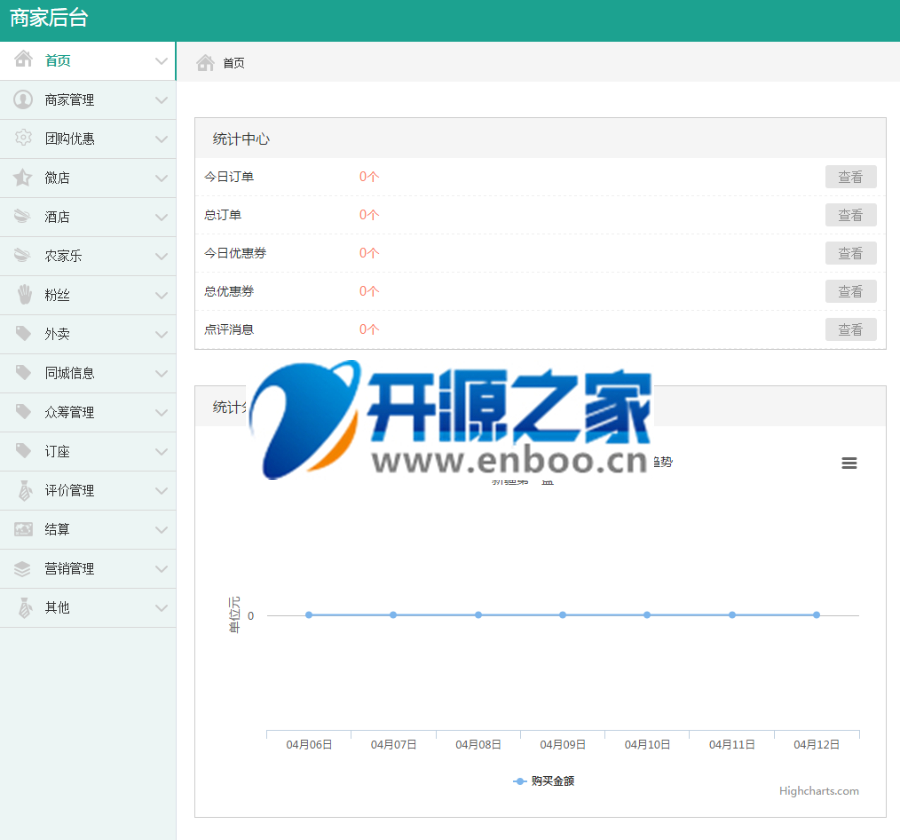Open the 营销管理 menu label
900x840 pixels.
(69, 569)
